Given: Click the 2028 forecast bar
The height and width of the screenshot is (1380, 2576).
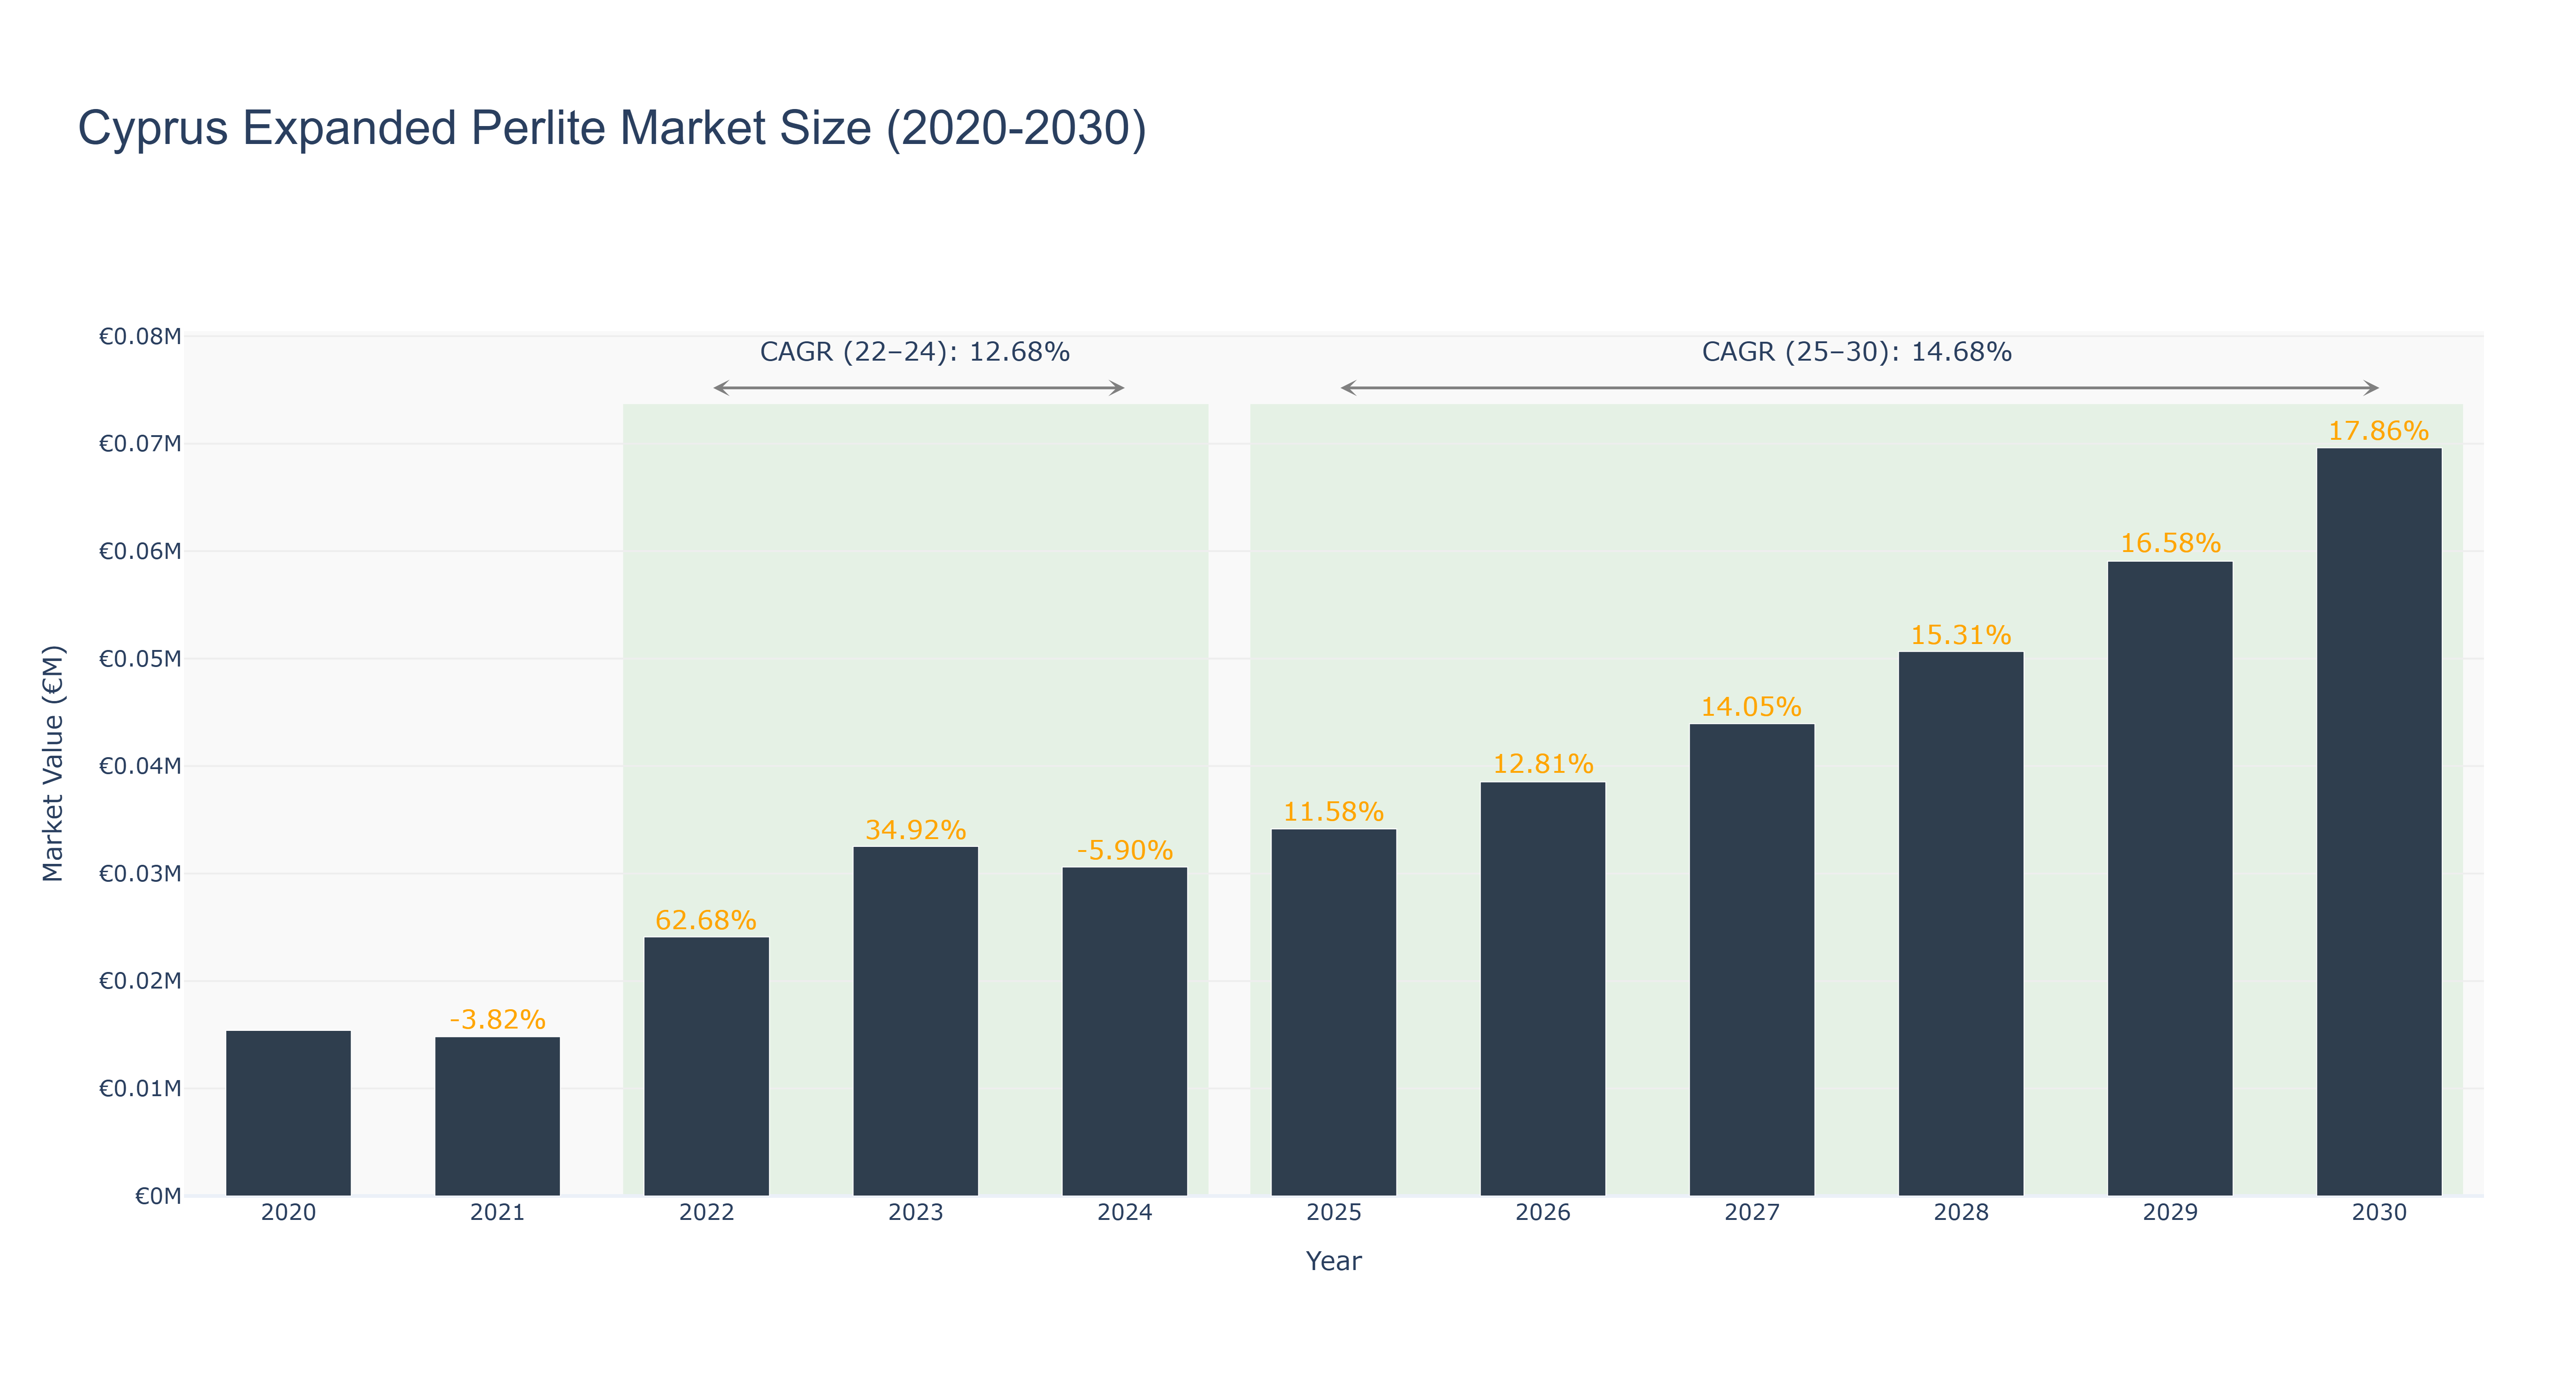Looking at the screenshot, I should tap(1960, 924).
